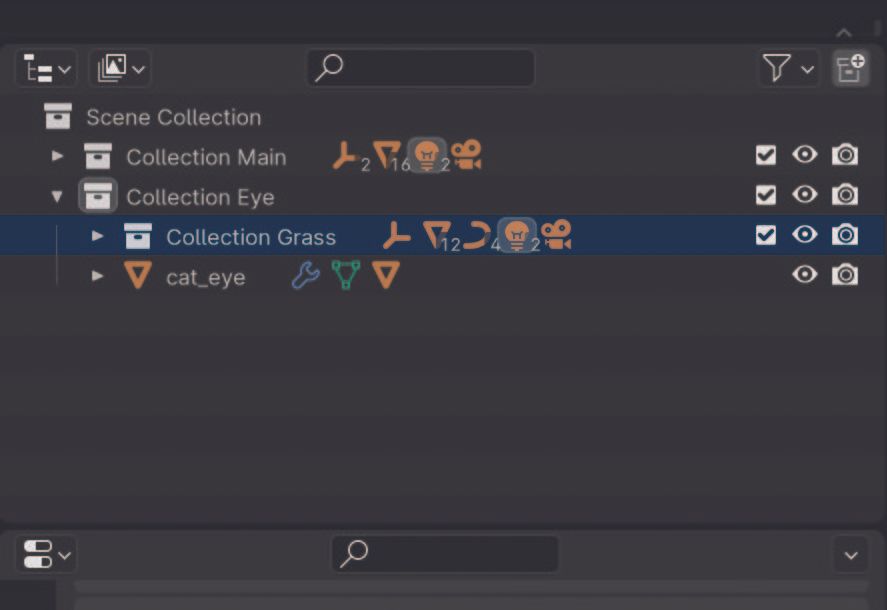Collapse Collection Eye with its disclosure triangle

57,196
